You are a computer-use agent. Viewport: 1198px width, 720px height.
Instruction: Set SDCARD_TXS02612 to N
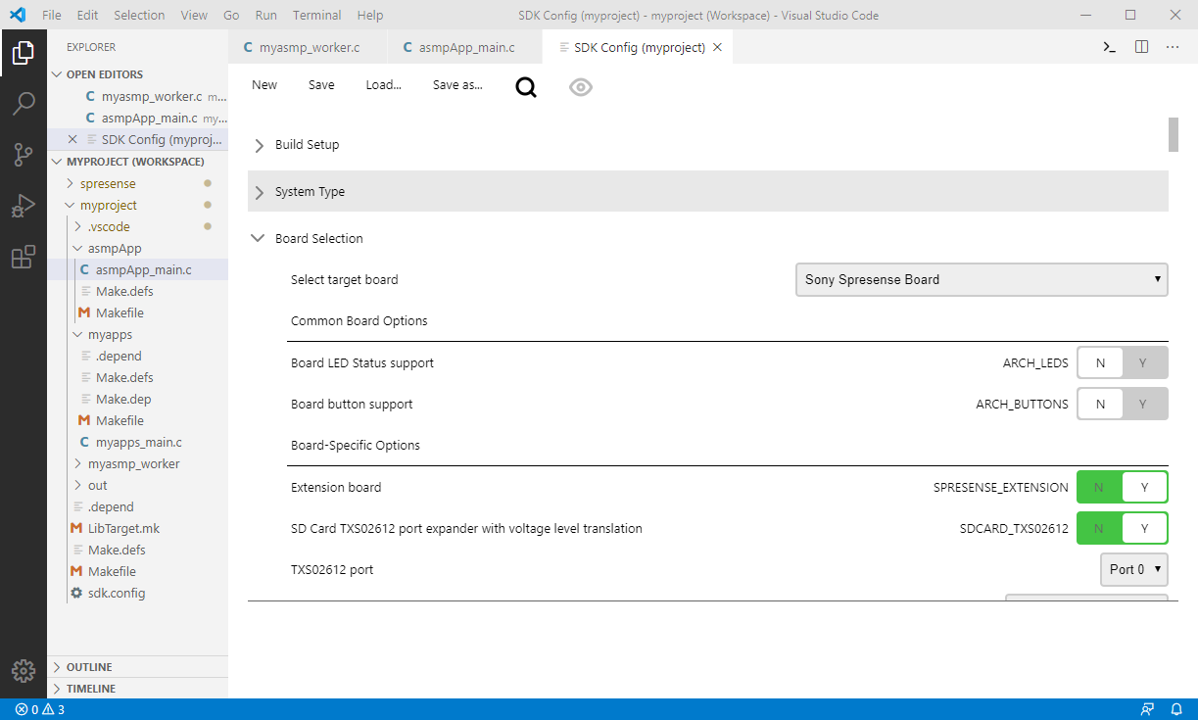[x=1099, y=529]
